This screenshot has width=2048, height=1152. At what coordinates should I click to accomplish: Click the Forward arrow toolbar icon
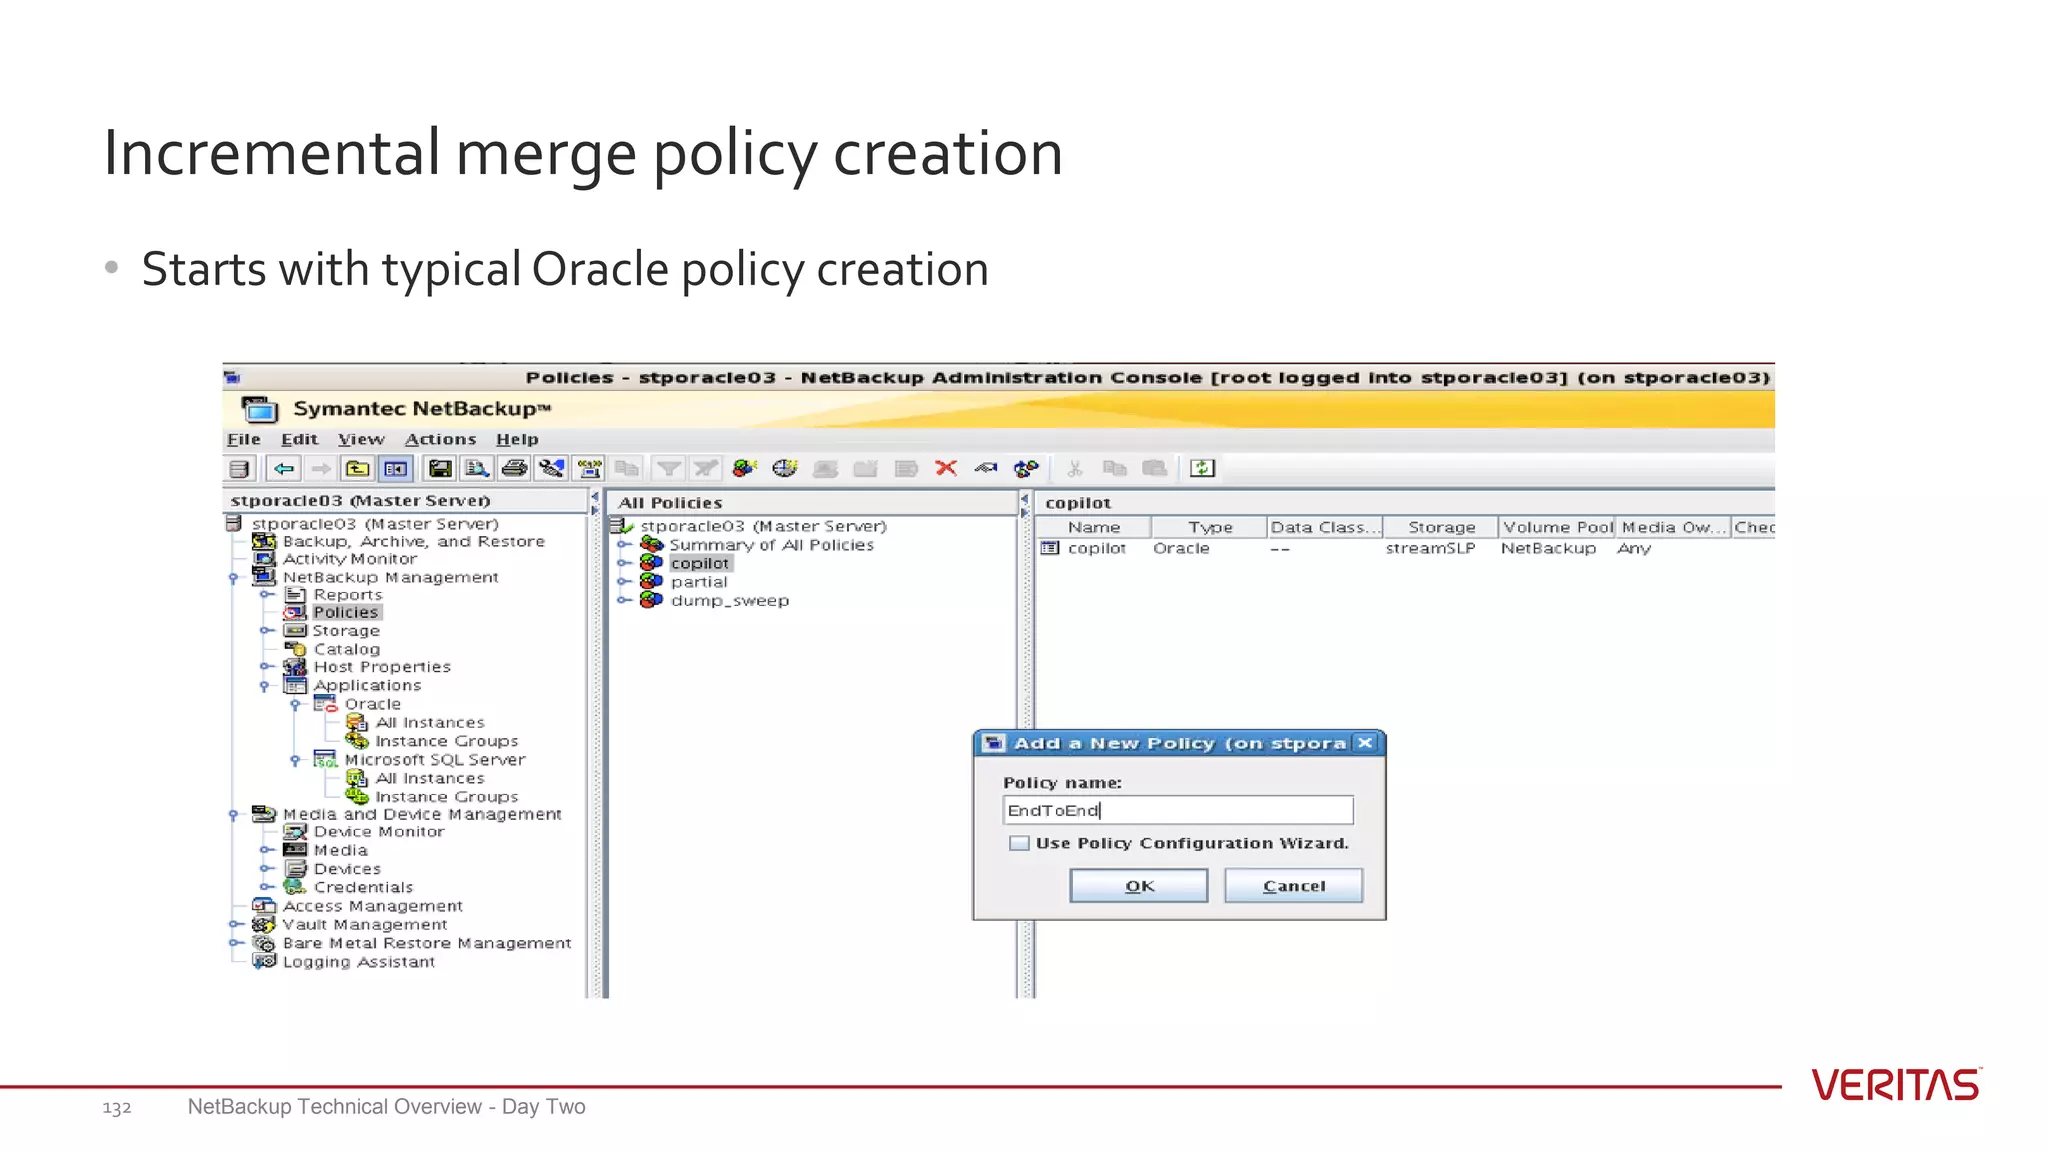point(321,468)
